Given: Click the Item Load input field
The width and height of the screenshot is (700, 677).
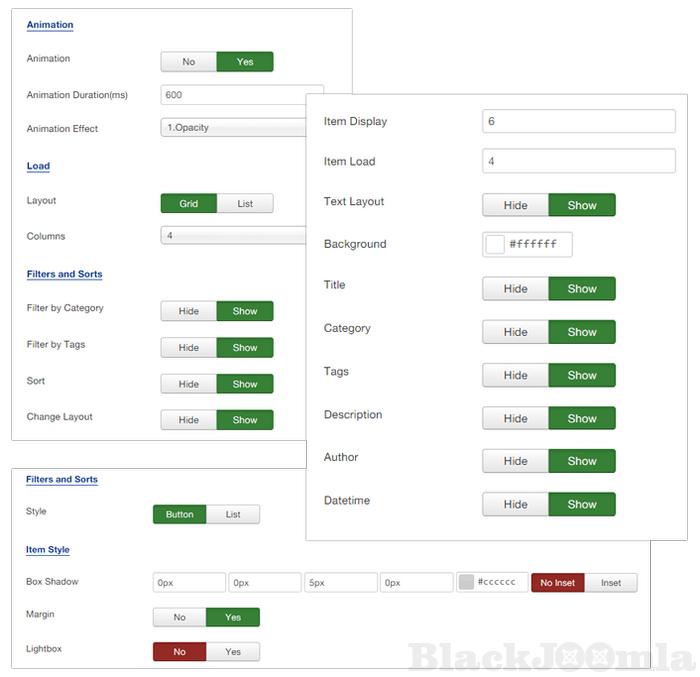Looking at the screenshot, I should coord(578,161).
